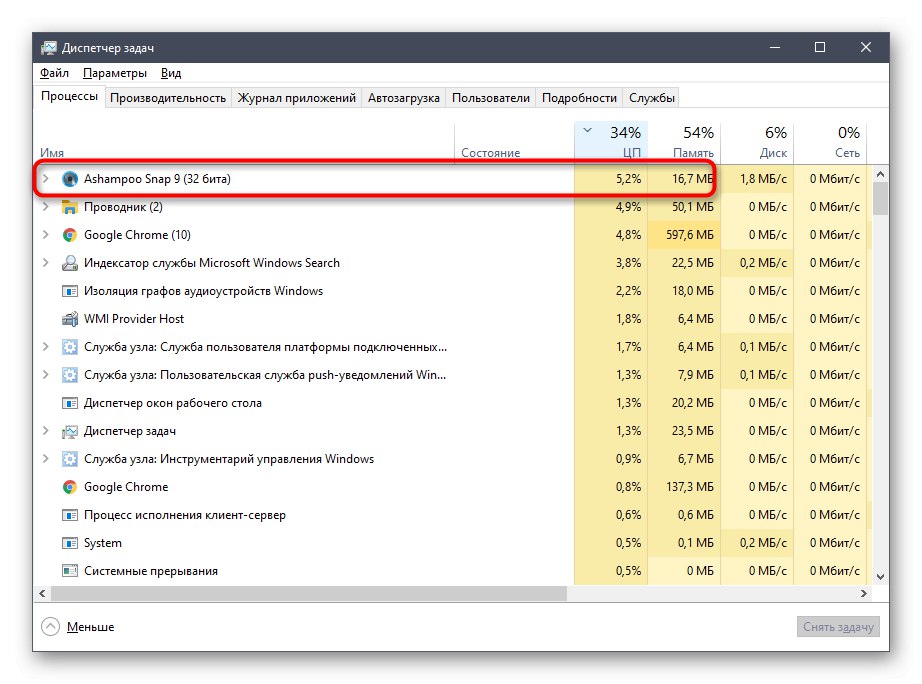
Task: Click the WMI Provider Host icon
Action: (68, 319)
